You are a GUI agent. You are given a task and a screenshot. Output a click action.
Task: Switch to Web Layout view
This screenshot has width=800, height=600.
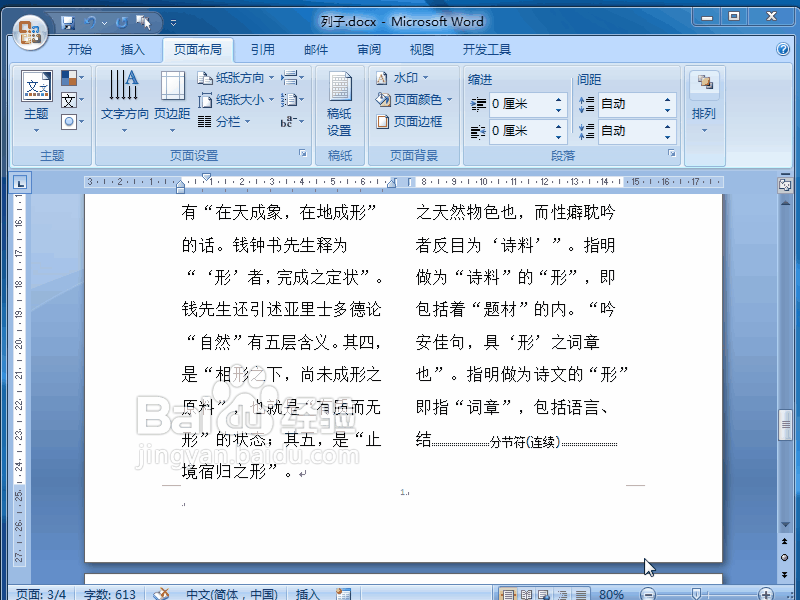(x=544, y=594)
